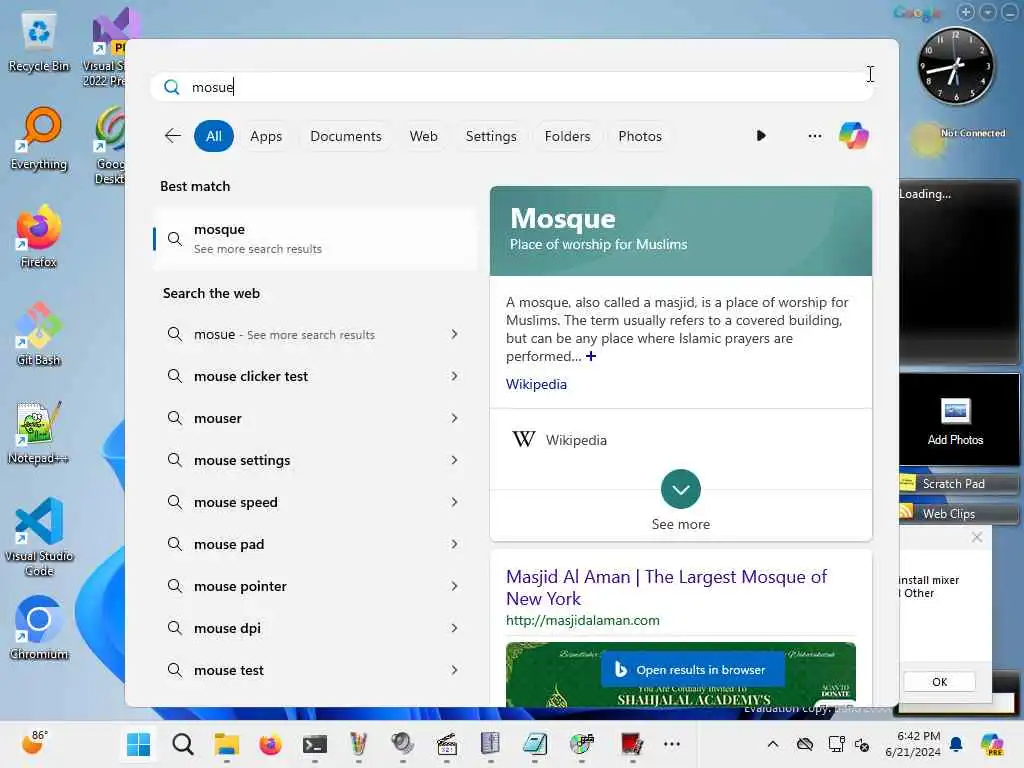The image size is (1024, 768).
Task: Switch to the Photos filter tab
Action: click(x=640, y=136)
